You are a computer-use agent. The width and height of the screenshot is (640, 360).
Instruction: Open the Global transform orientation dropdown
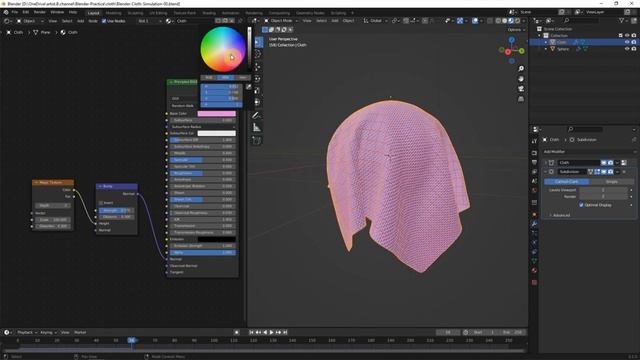(376, 20)
